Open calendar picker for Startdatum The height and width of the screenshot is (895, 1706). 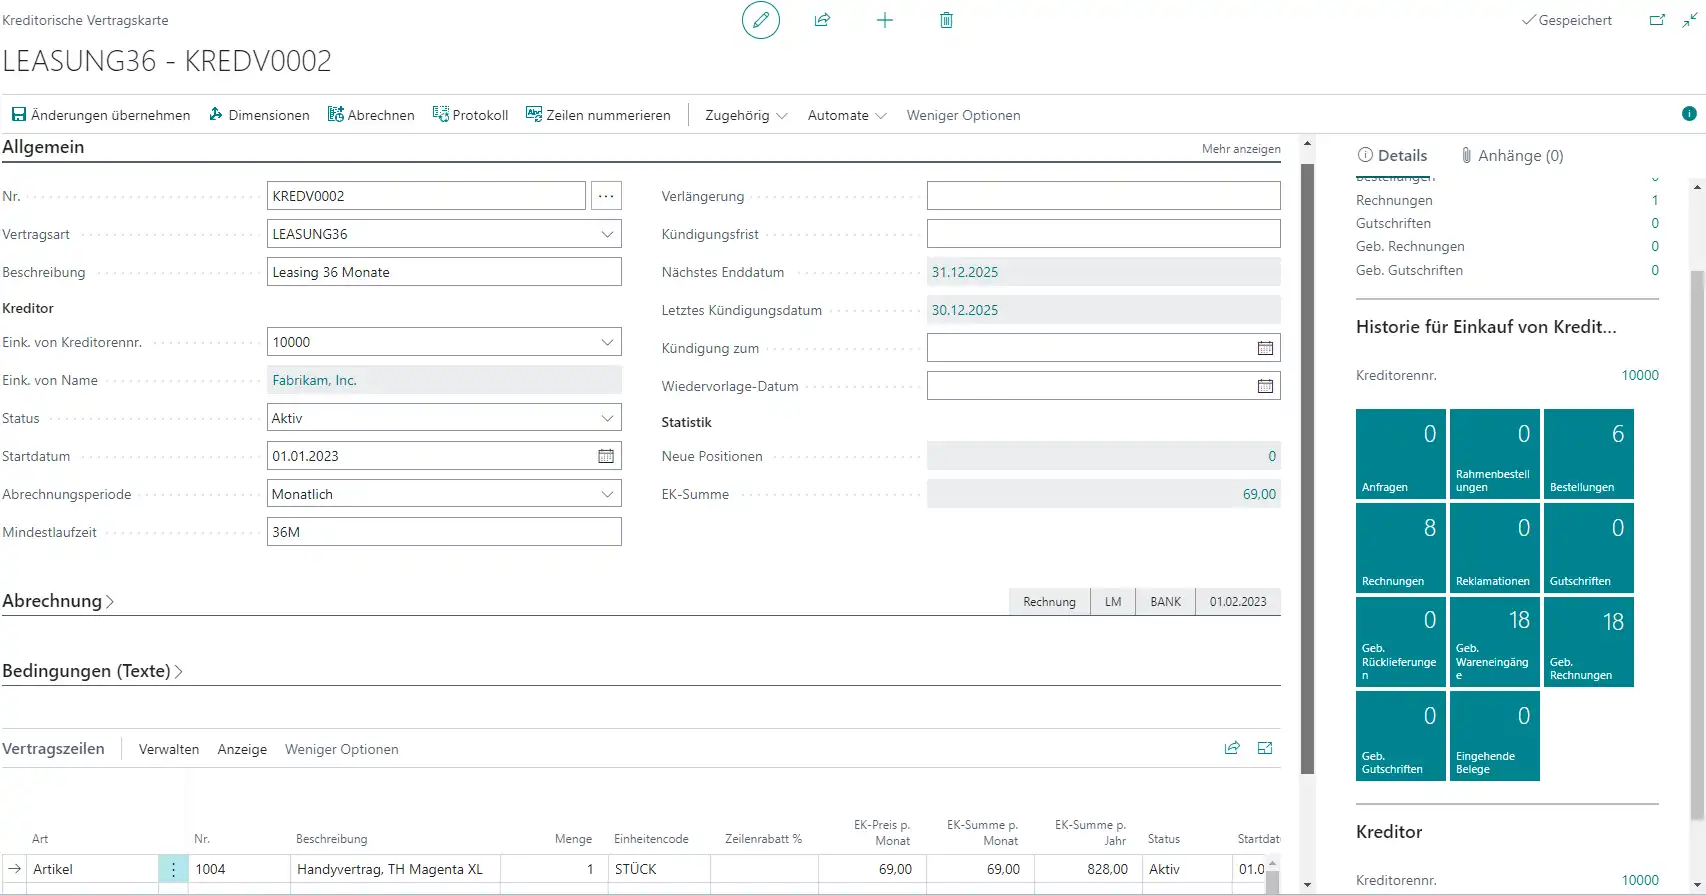pyautogui.click(x=605, y=456)
